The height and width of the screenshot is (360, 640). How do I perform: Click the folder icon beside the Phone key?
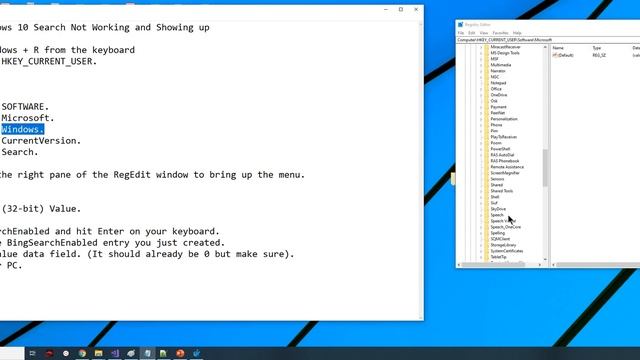(x=486, y=125)
